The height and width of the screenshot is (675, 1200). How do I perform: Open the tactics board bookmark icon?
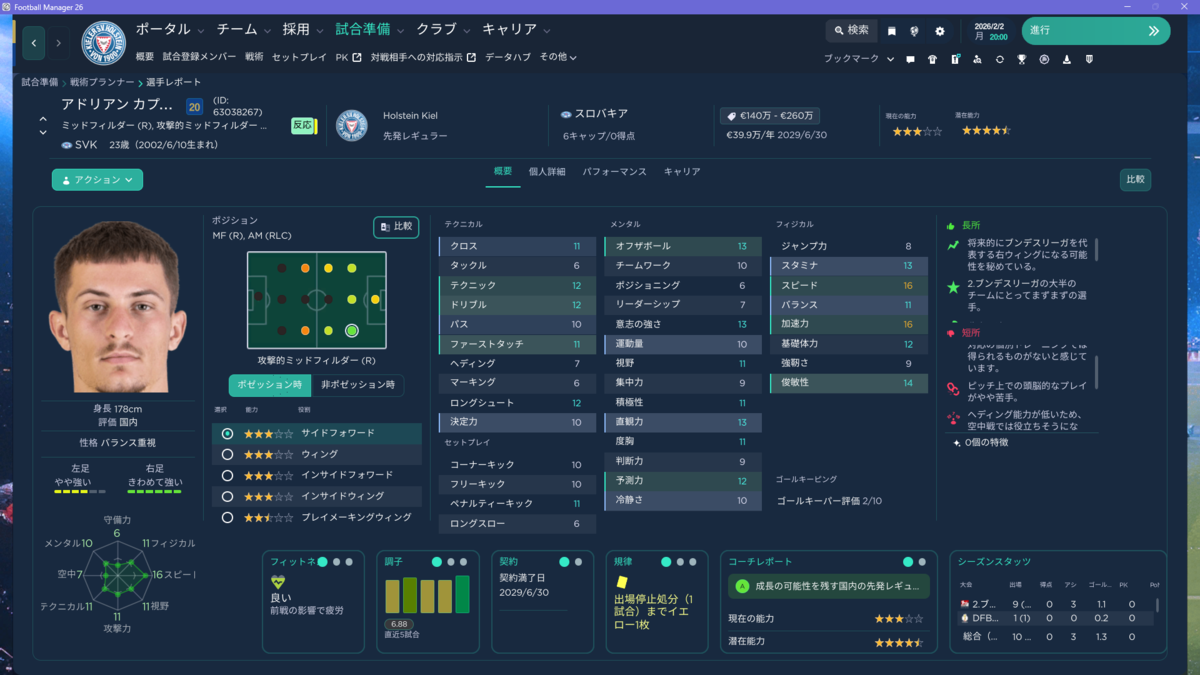pos(955,59)
